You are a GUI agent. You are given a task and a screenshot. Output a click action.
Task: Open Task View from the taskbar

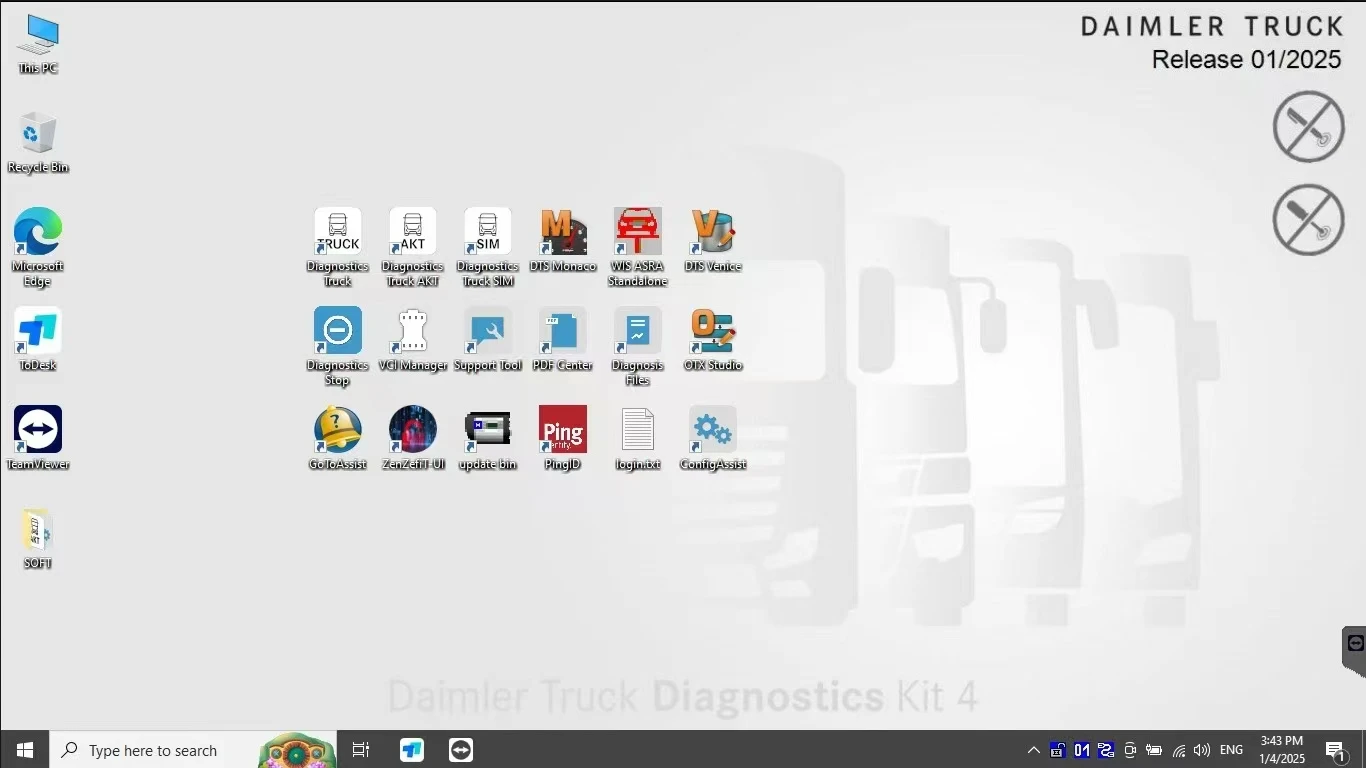361,750
